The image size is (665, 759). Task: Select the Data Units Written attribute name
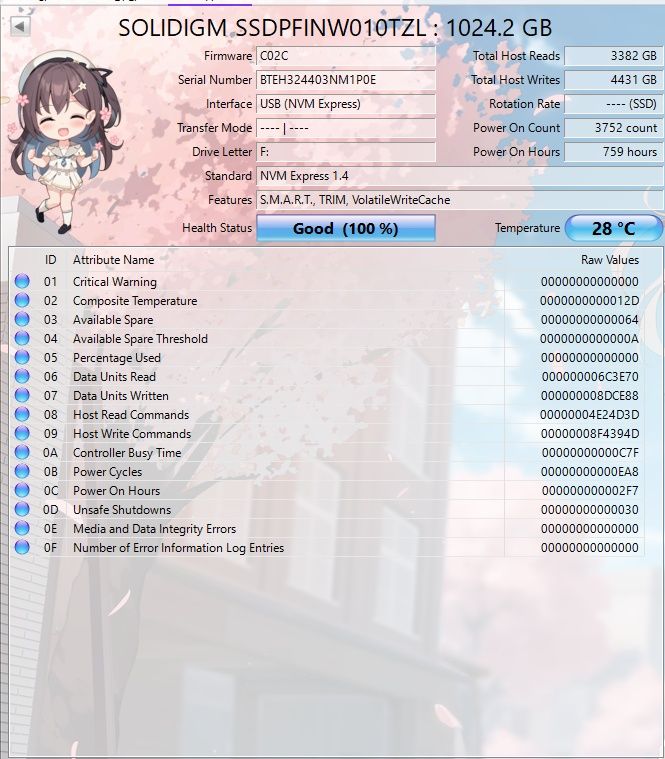click(x=121, y=395)
